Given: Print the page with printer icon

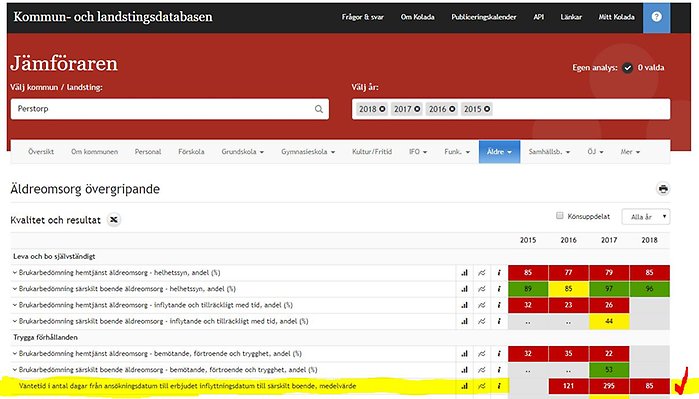Looking at the screenshot, I should click(663, 189).
